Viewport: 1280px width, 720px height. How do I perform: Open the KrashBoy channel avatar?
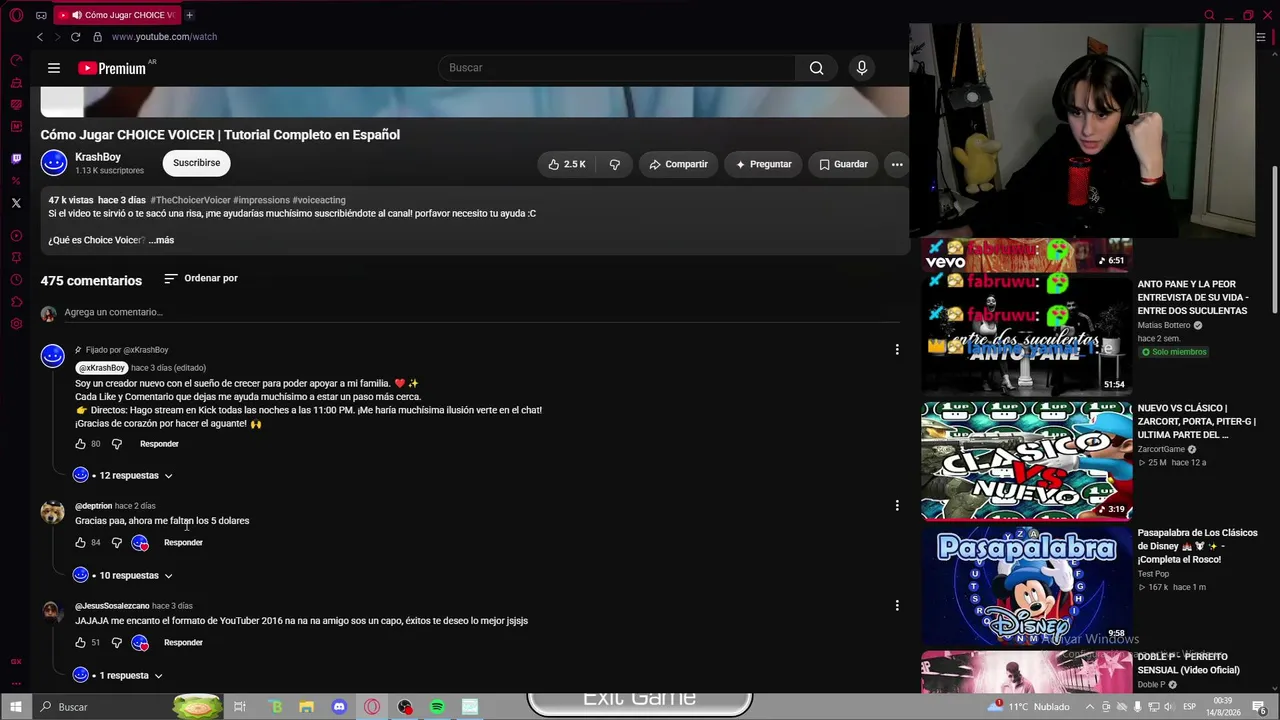click(54, 163)
